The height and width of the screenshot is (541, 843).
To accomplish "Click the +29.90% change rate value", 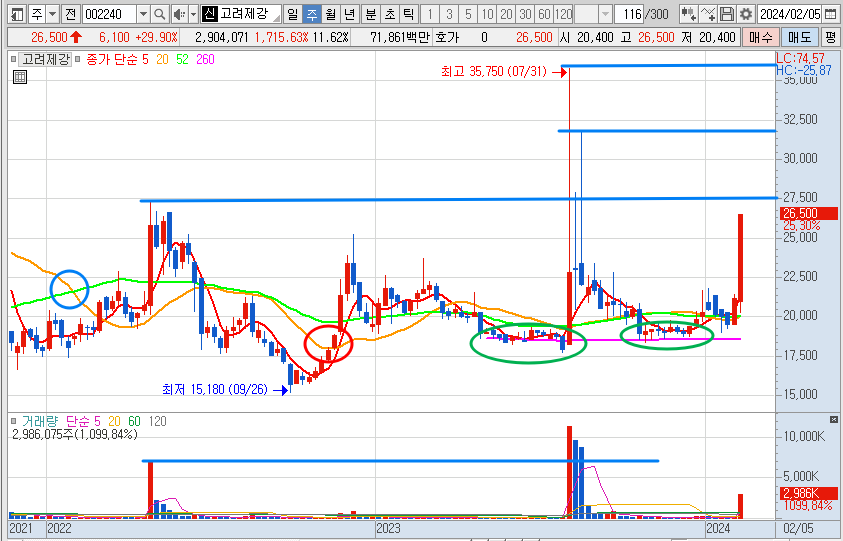I will [156, 37].
